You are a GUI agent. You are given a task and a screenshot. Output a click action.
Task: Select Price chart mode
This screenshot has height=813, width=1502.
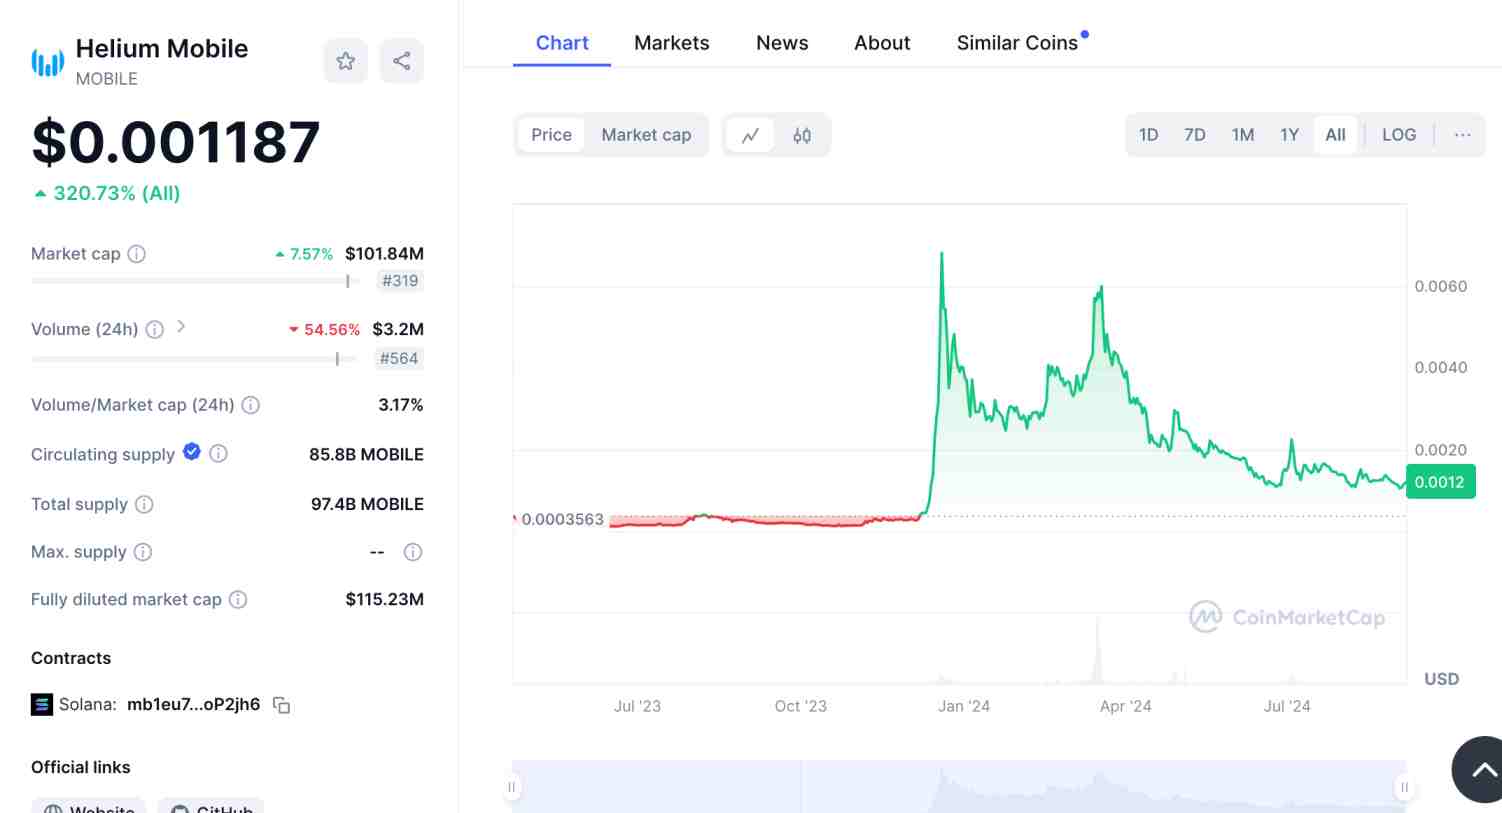coord(551,135)
